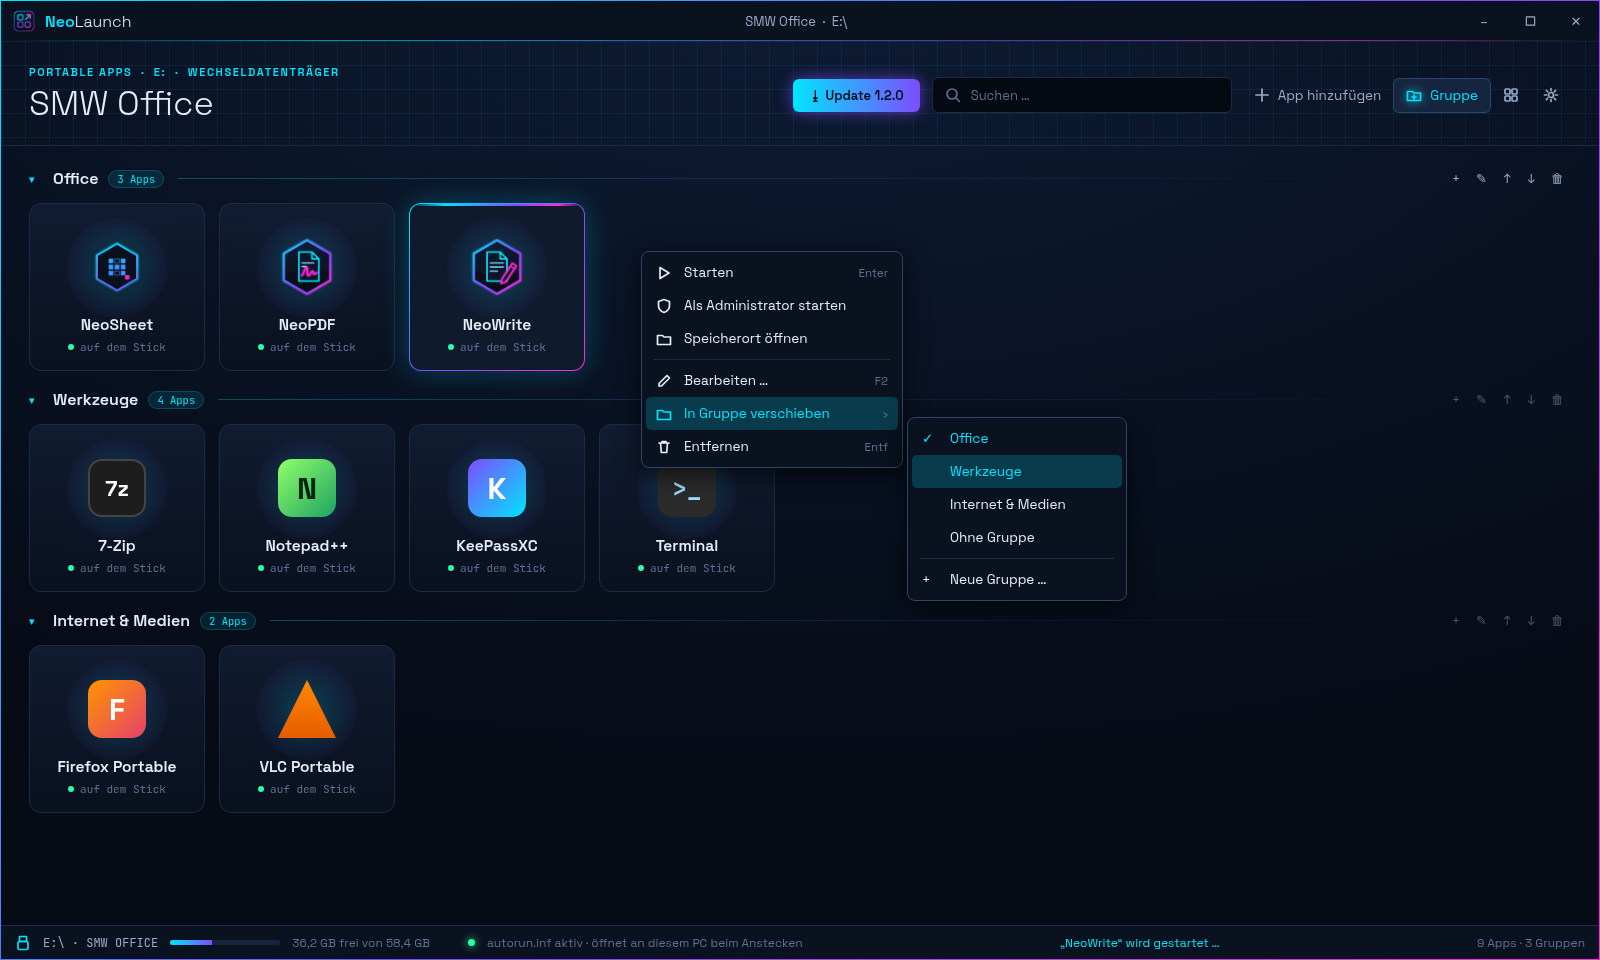
Task: Add an app to the Office group with the plus icon
Action: [1456, 179]
